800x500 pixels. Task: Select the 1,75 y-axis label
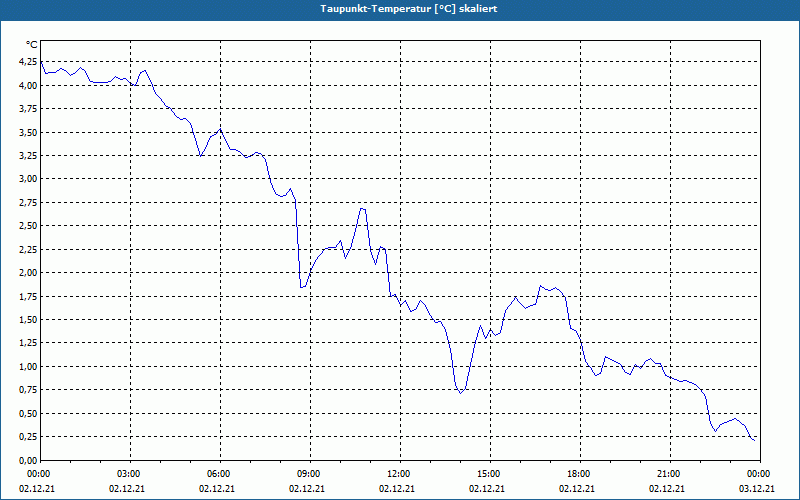point(28,296)
